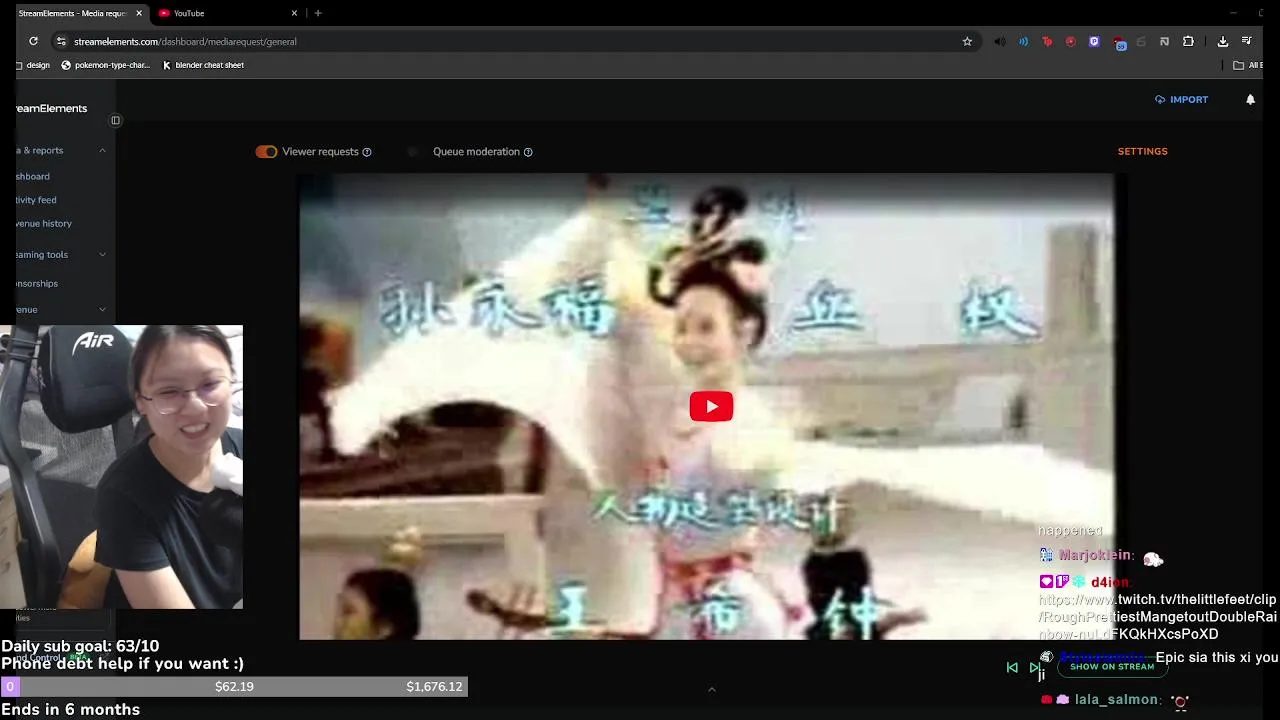
Task: Expand the Streaming tools sidebar section
Action: pyautogui.click(x=102, y=254)
